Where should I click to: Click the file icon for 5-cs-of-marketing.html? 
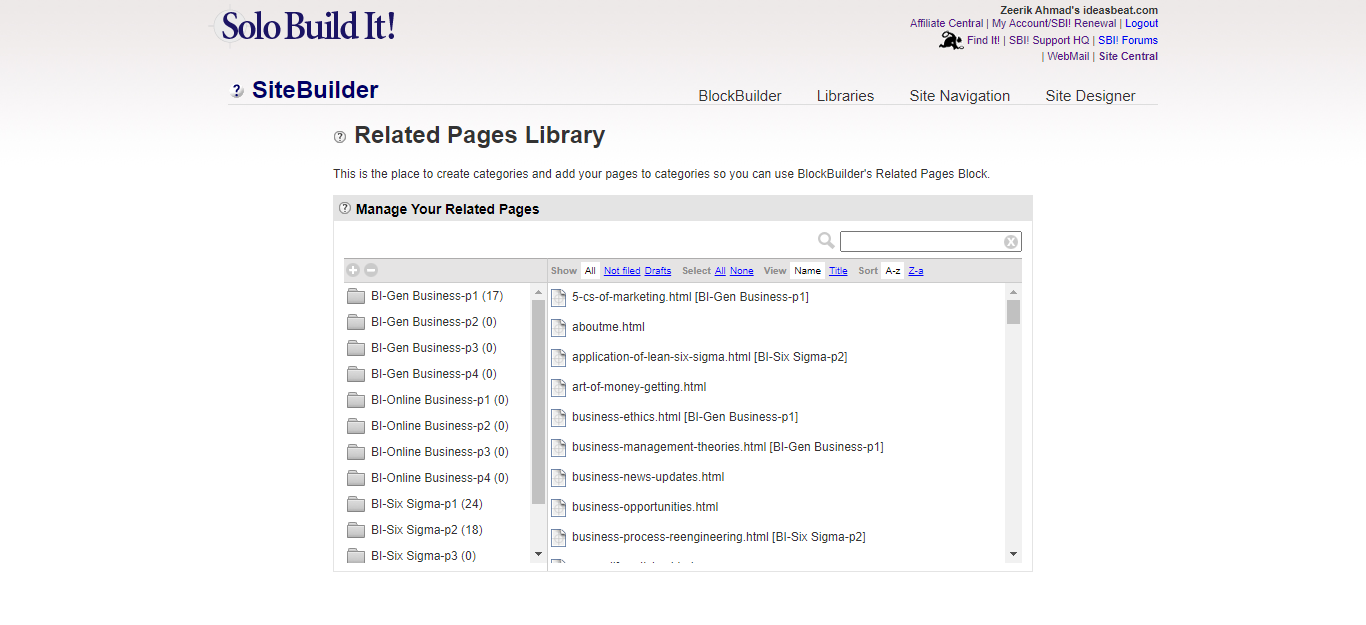tap(559, 297)
